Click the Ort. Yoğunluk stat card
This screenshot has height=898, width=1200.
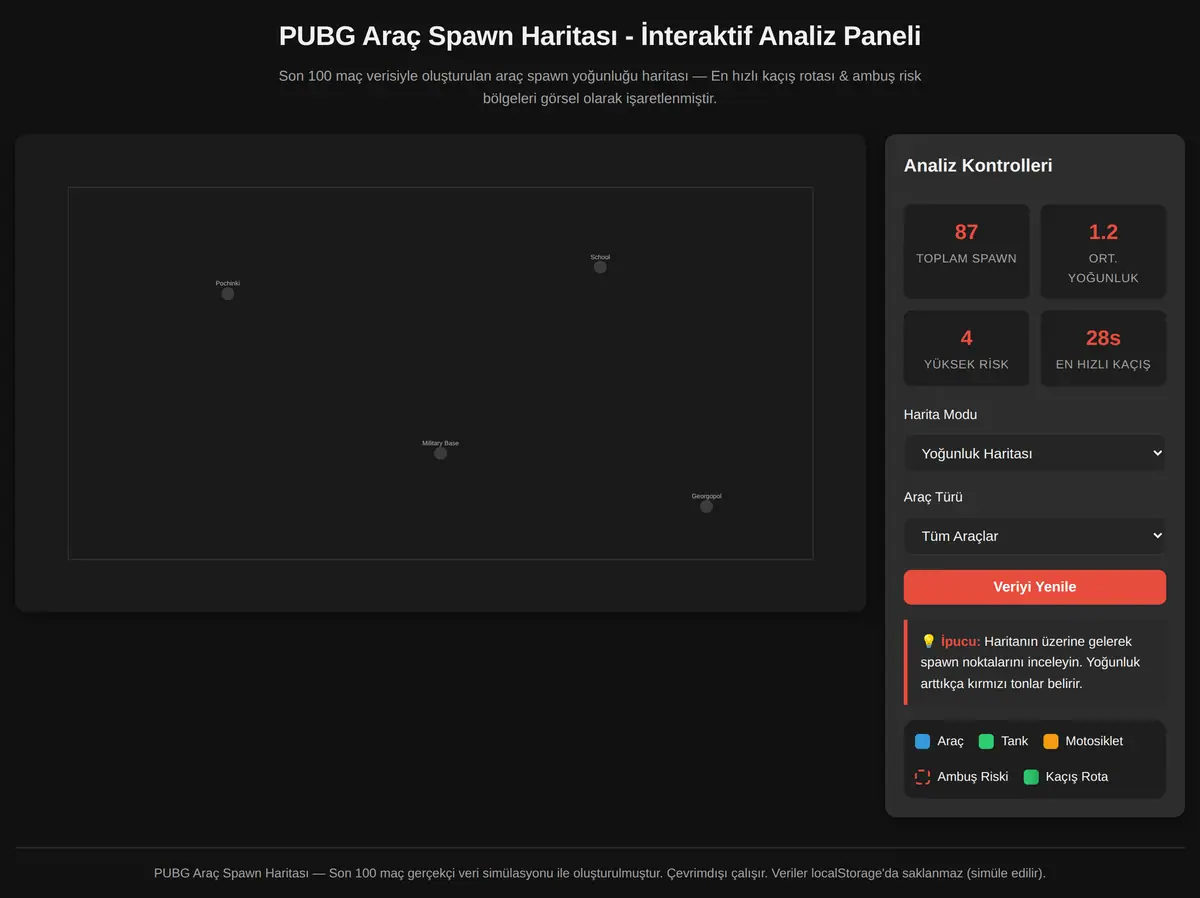click(1103, 251)
